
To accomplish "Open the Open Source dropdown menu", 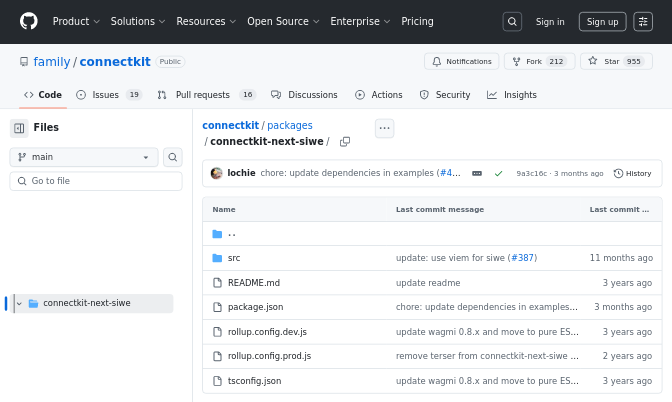I will 283,21.
